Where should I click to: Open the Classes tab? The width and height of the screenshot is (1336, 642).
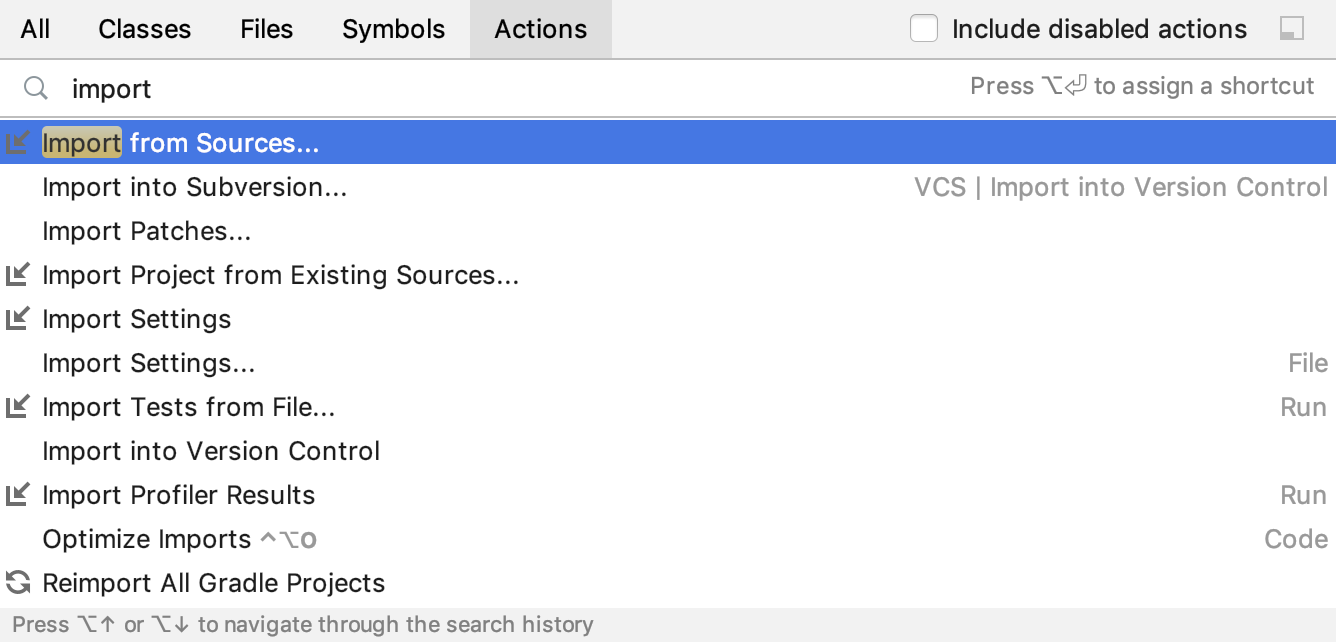pyautogui.click(x=145, y=29)
